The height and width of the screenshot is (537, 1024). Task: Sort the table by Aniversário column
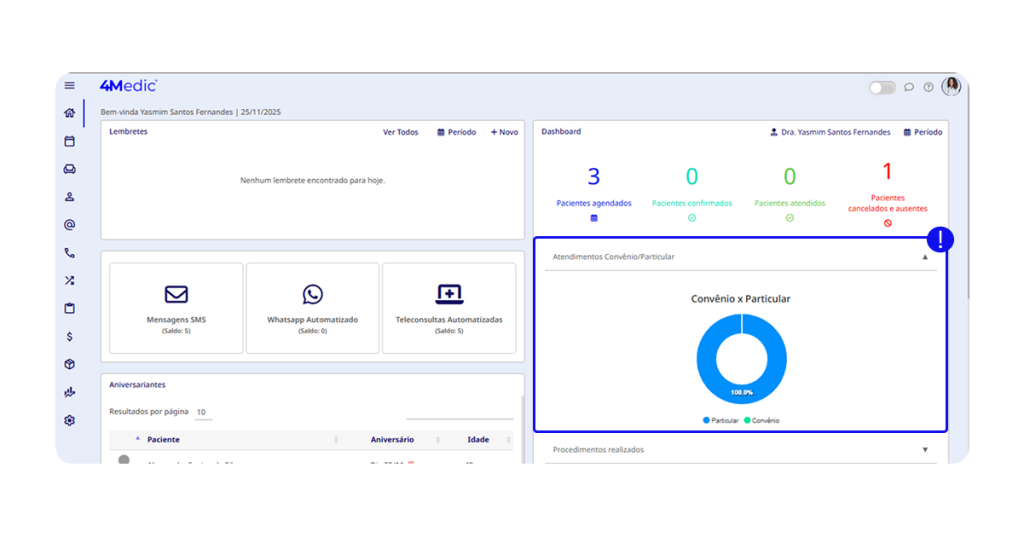(392, 440)
